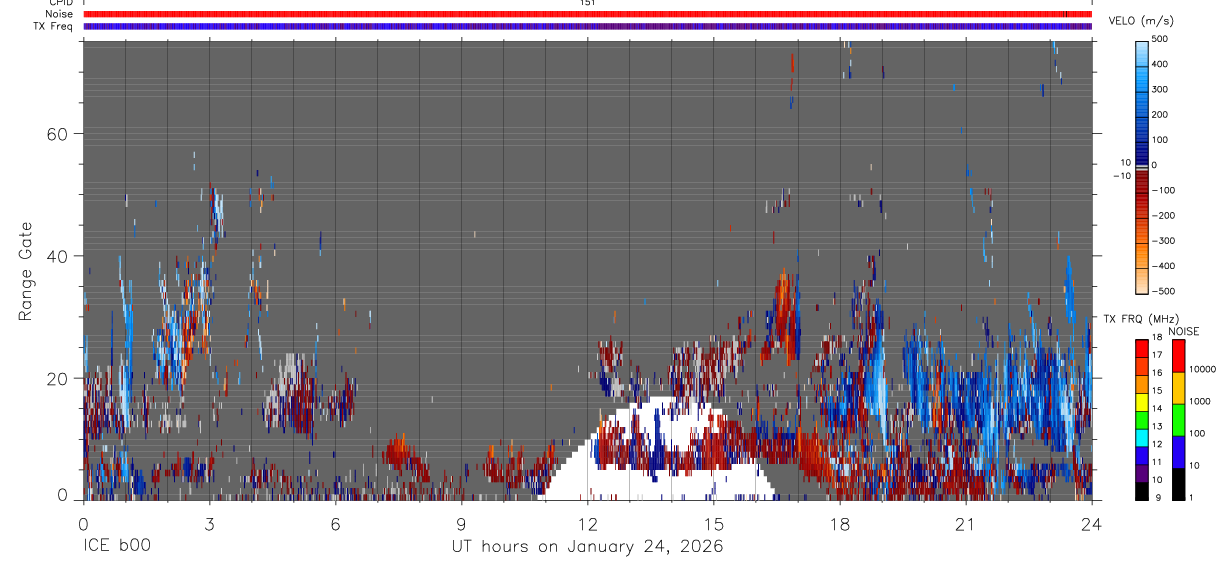Click the yellow 14–15 MHz swatch in the TX FRQ legend
1228x567 pixels.
[1142, 401]
